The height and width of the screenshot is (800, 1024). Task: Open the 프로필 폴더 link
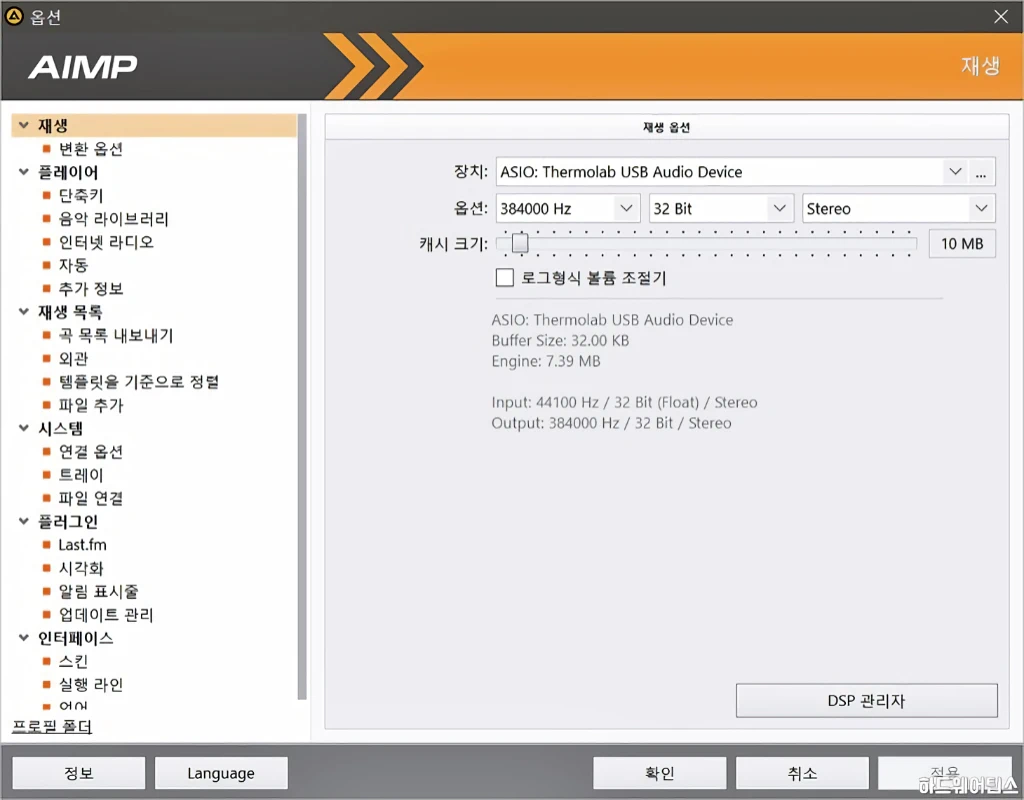coord(52,726)
